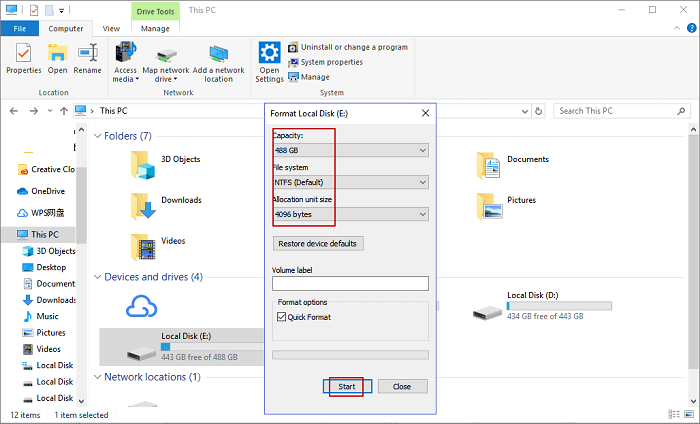
Task: Open the Allocation unit size dropdown
Action: (350, 214)
